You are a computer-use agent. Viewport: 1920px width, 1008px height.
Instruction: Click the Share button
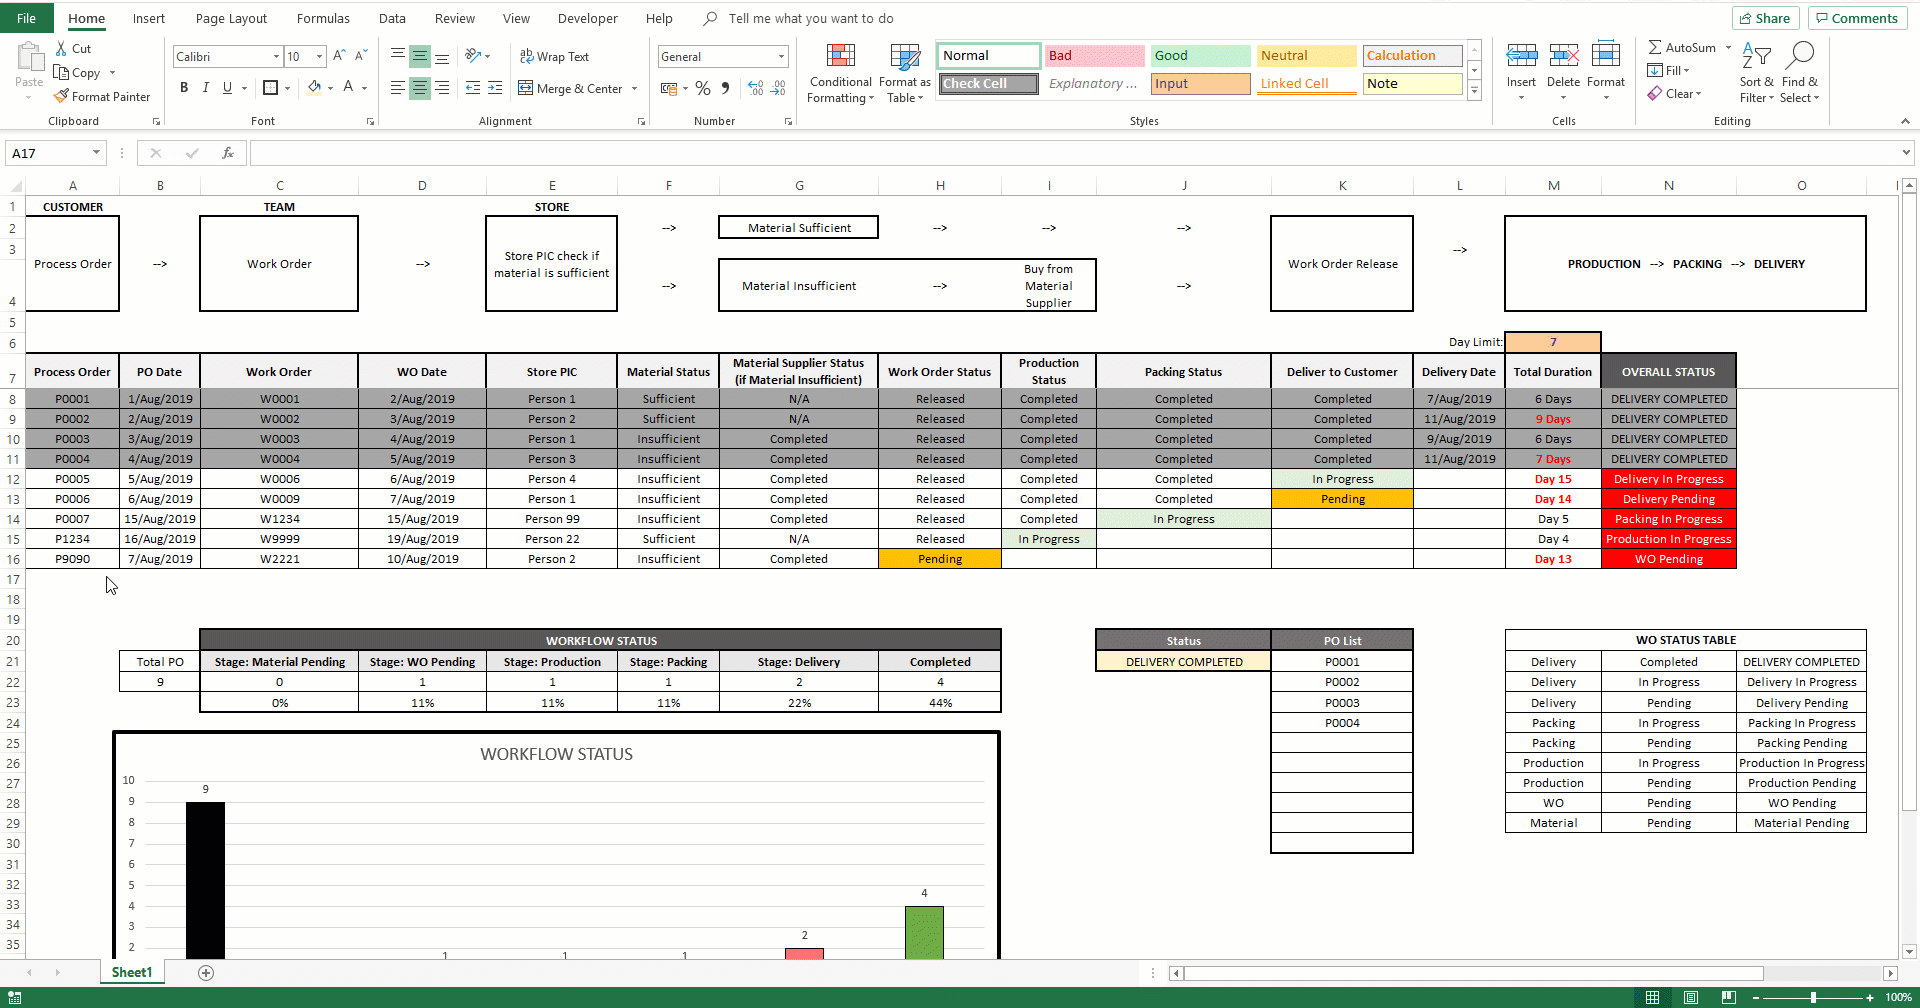(1765, 18)
